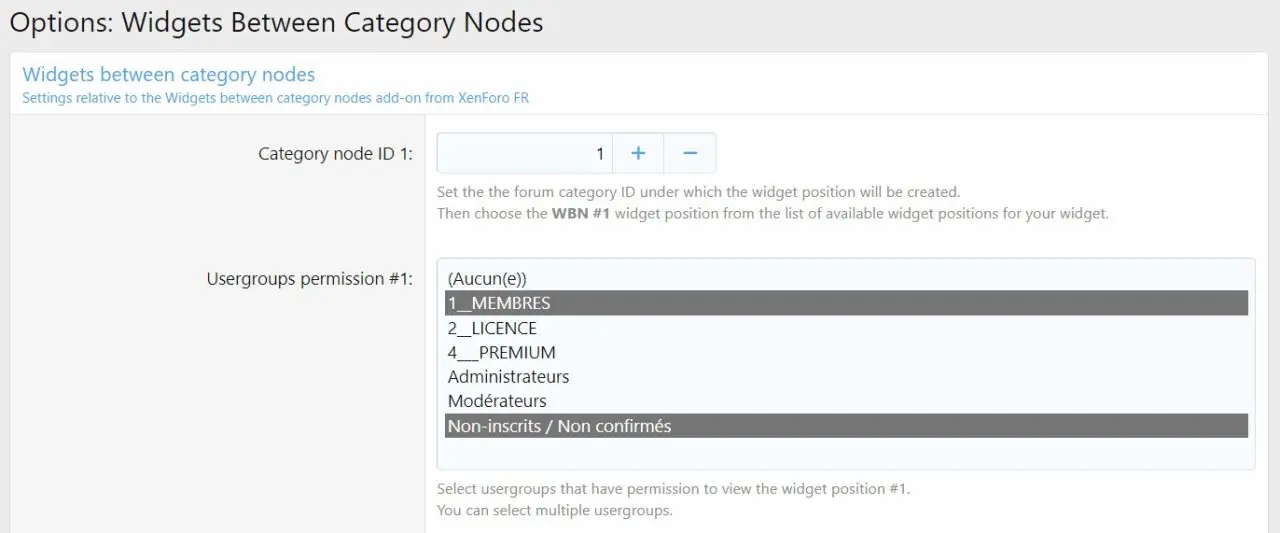
Task: Click the 'You can select multiple usergroups' note
Action: coord(554,511)
